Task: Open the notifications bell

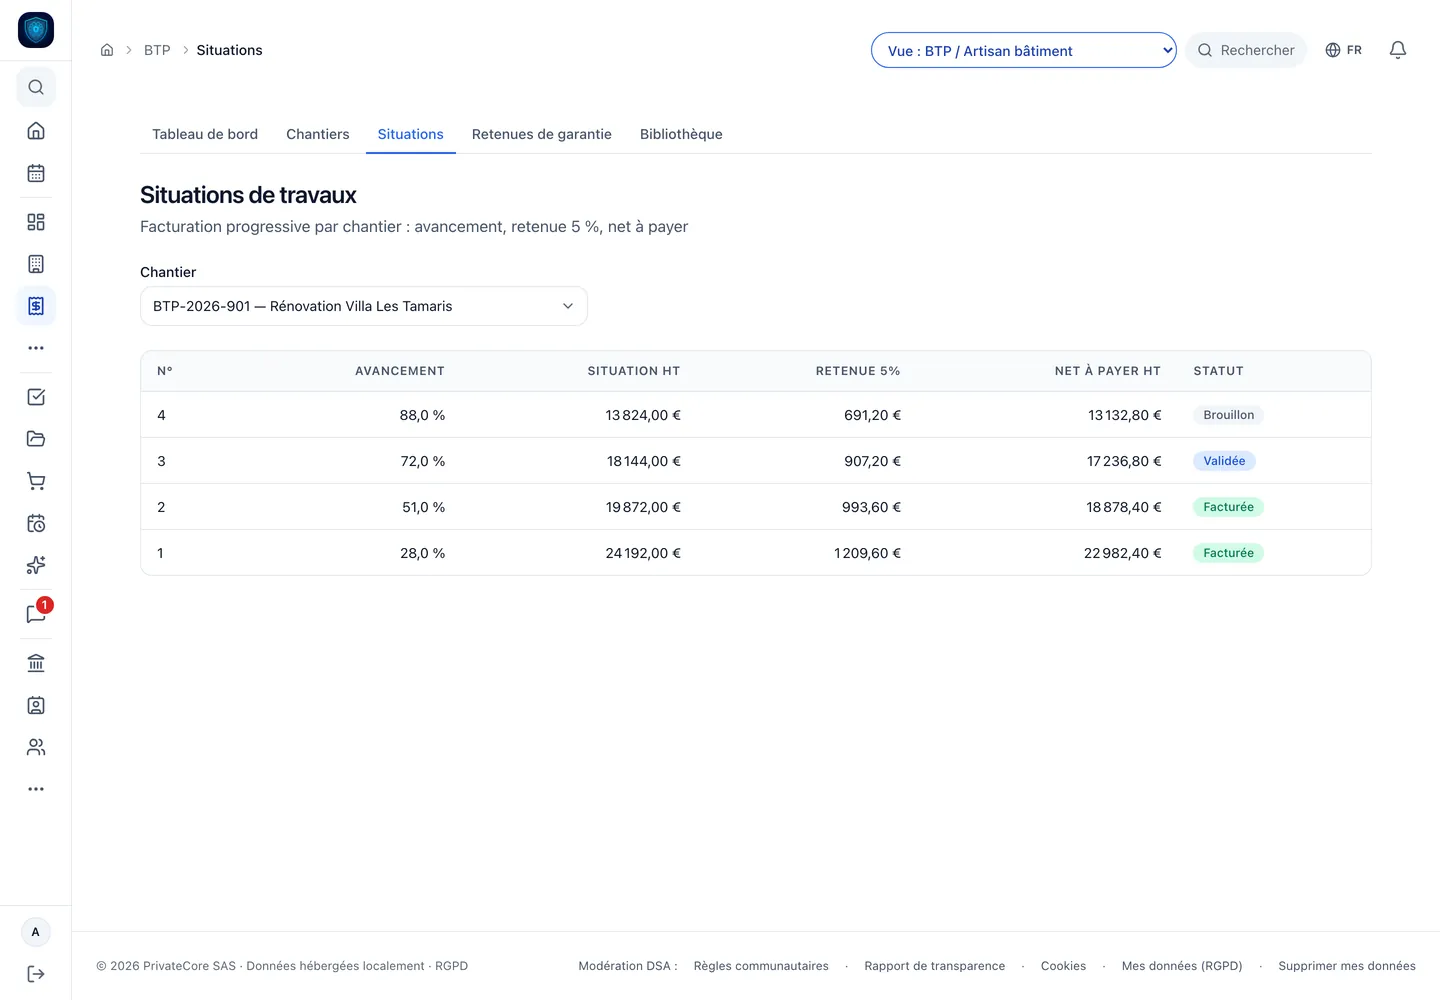Action: pos(1398,50)
